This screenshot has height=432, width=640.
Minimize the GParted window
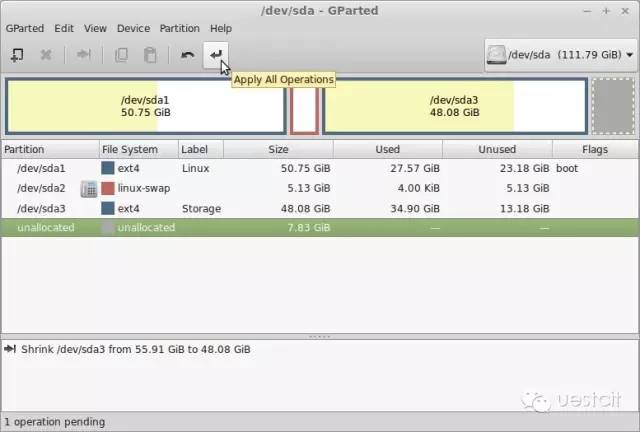[587, 11]
